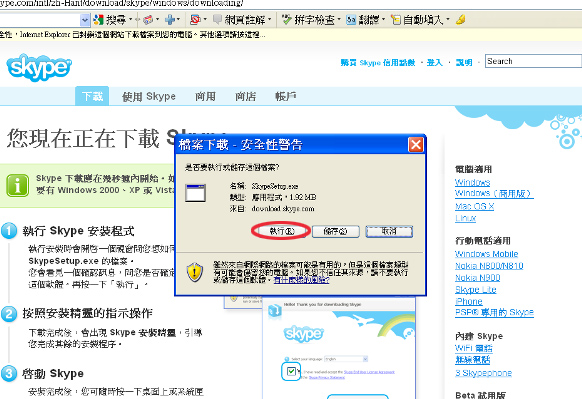
Task: Click the colorful news toolbar icon beside the search button
Action: (x=148, y=19)
